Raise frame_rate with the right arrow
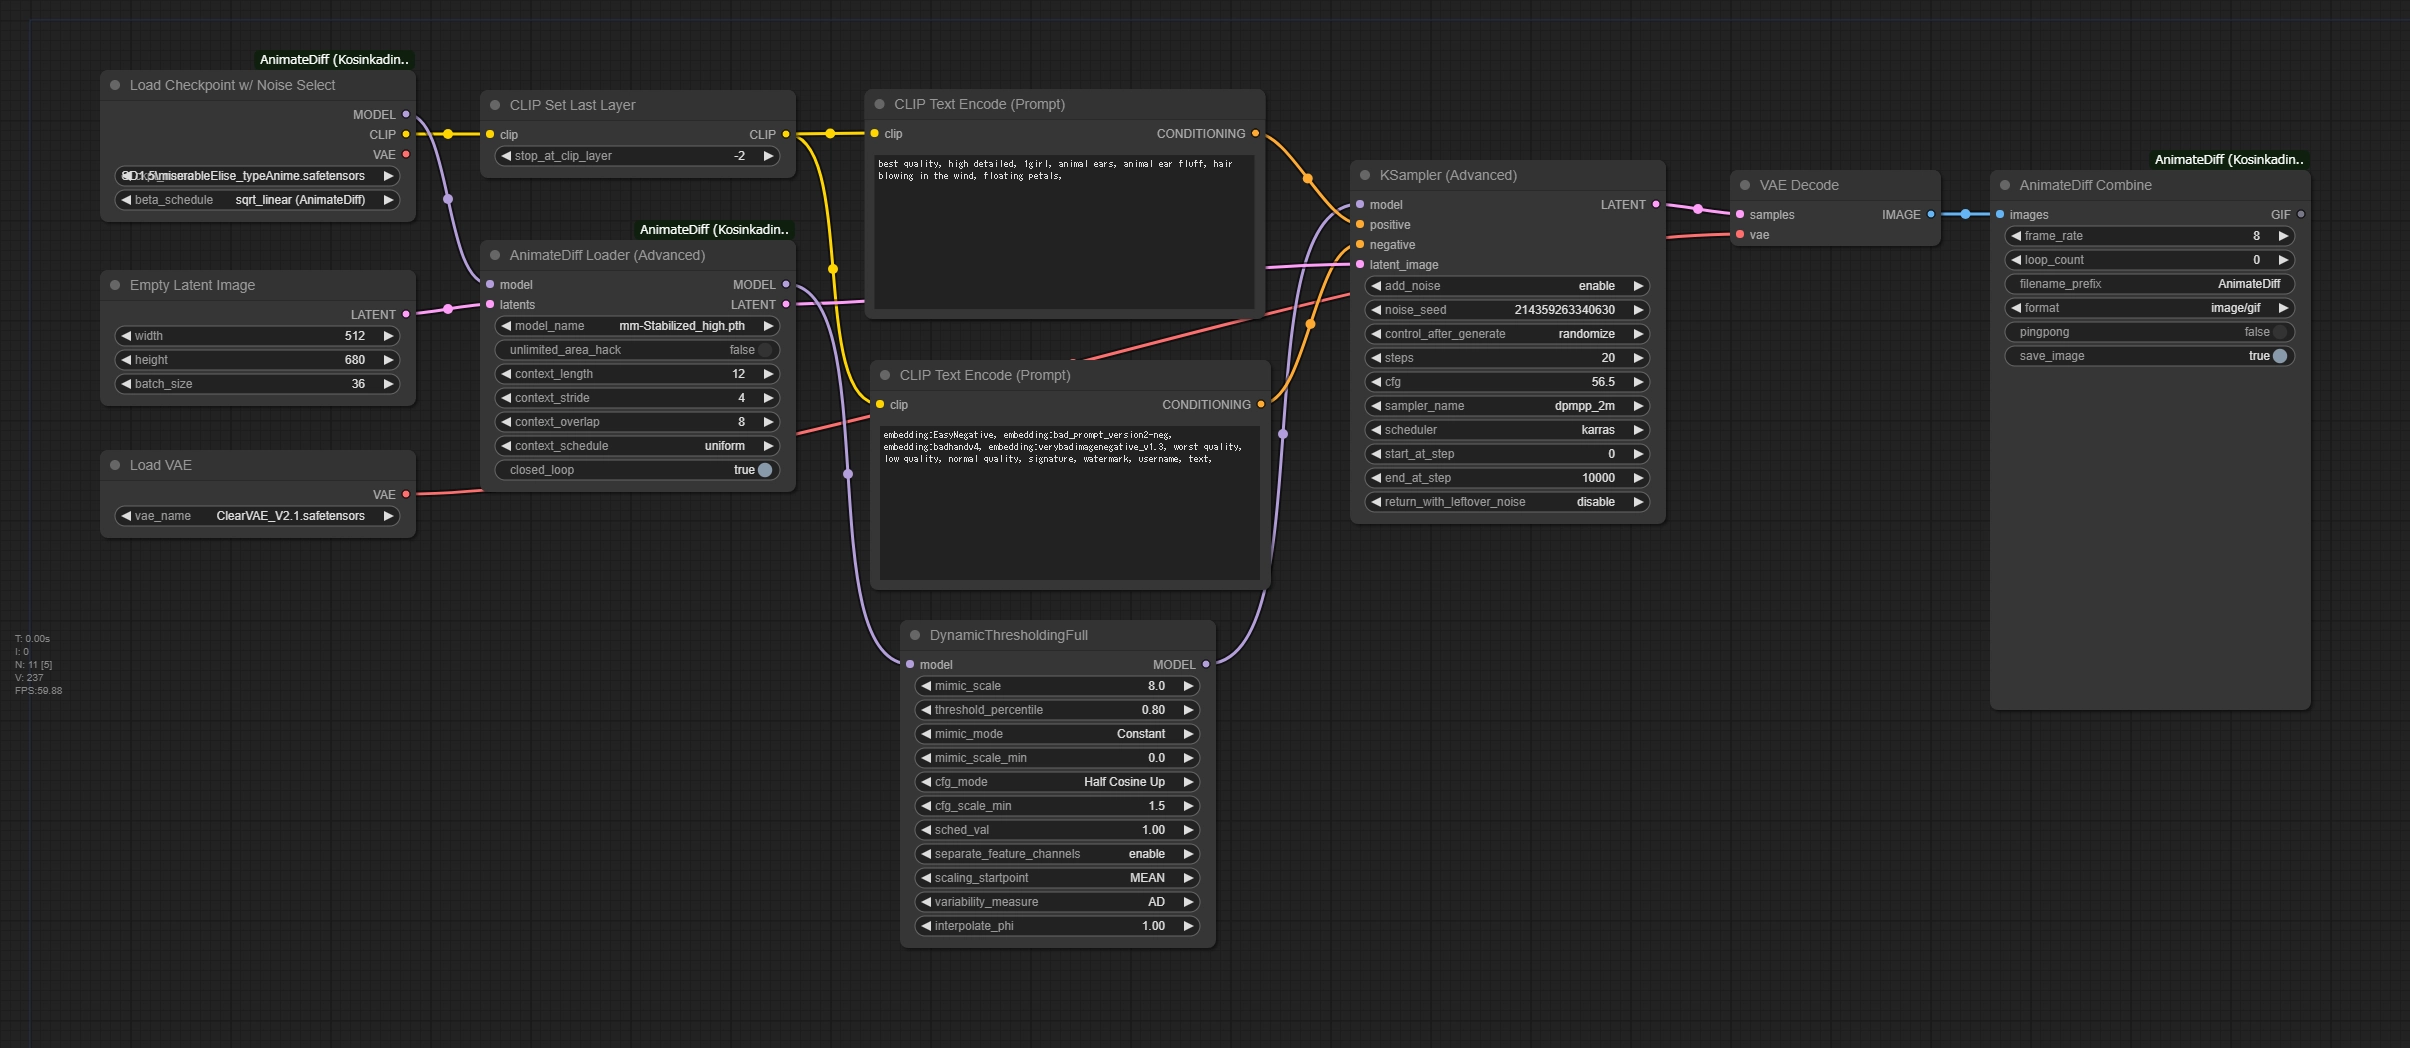Screen dimensions: 2410x1048 pyautogui.click(x=2283, y=236)
